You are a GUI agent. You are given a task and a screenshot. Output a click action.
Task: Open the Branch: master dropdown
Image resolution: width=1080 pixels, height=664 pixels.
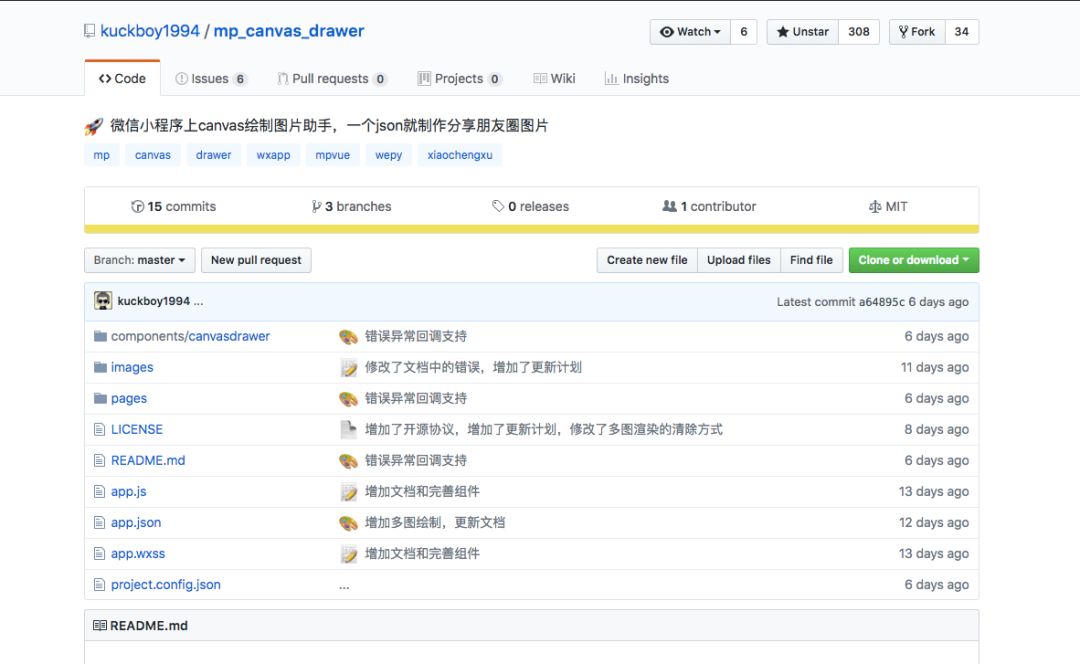(140, 260)
